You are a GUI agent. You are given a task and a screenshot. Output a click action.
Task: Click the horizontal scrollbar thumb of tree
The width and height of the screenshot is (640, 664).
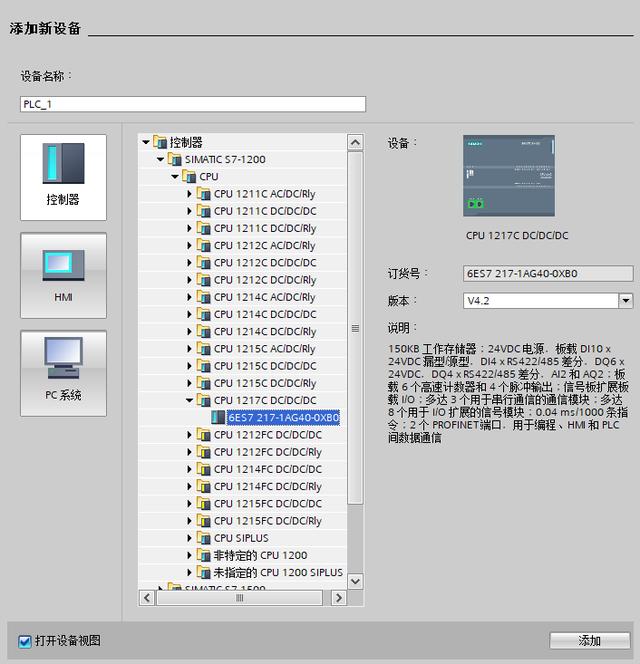tap(240, 598)
